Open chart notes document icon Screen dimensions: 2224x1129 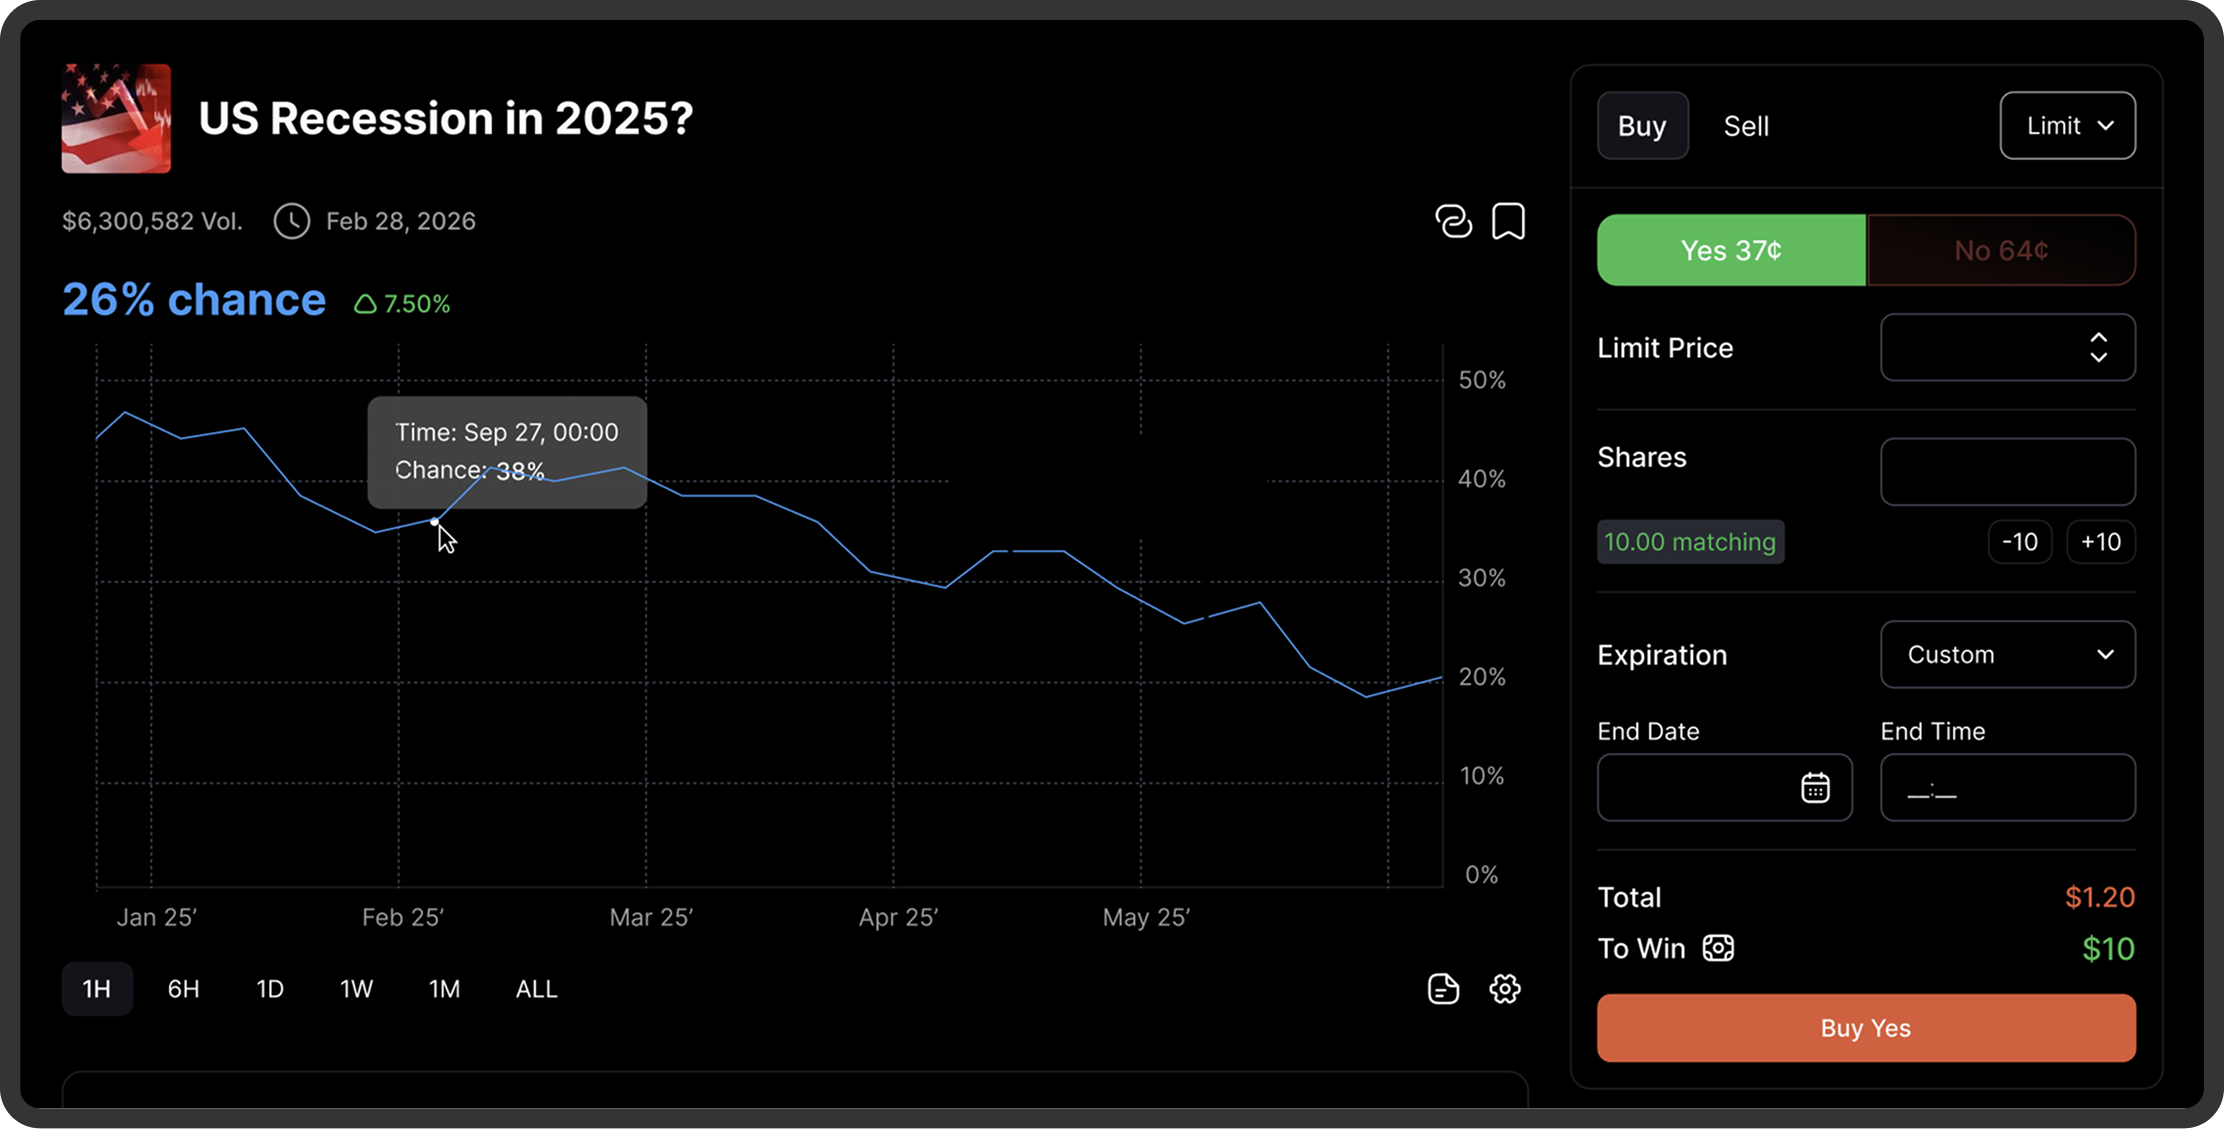pyautogui.click(x=1442, y=988)
